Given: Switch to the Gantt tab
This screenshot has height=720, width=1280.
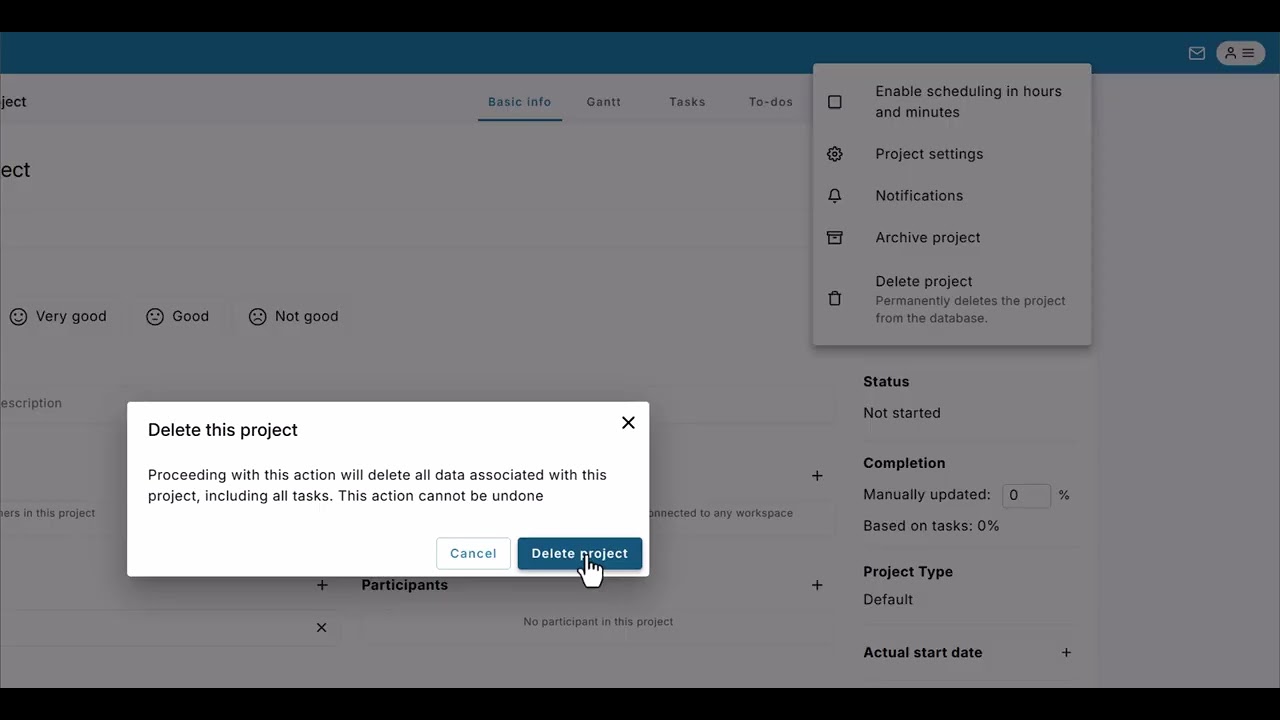Looking at the screenshot, I should (603, 102).
